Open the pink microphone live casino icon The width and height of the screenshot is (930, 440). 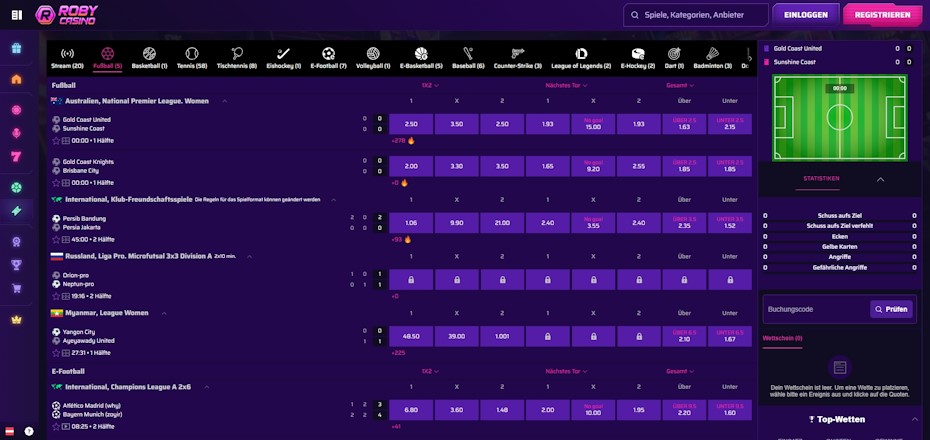click(x=17, y=133)
